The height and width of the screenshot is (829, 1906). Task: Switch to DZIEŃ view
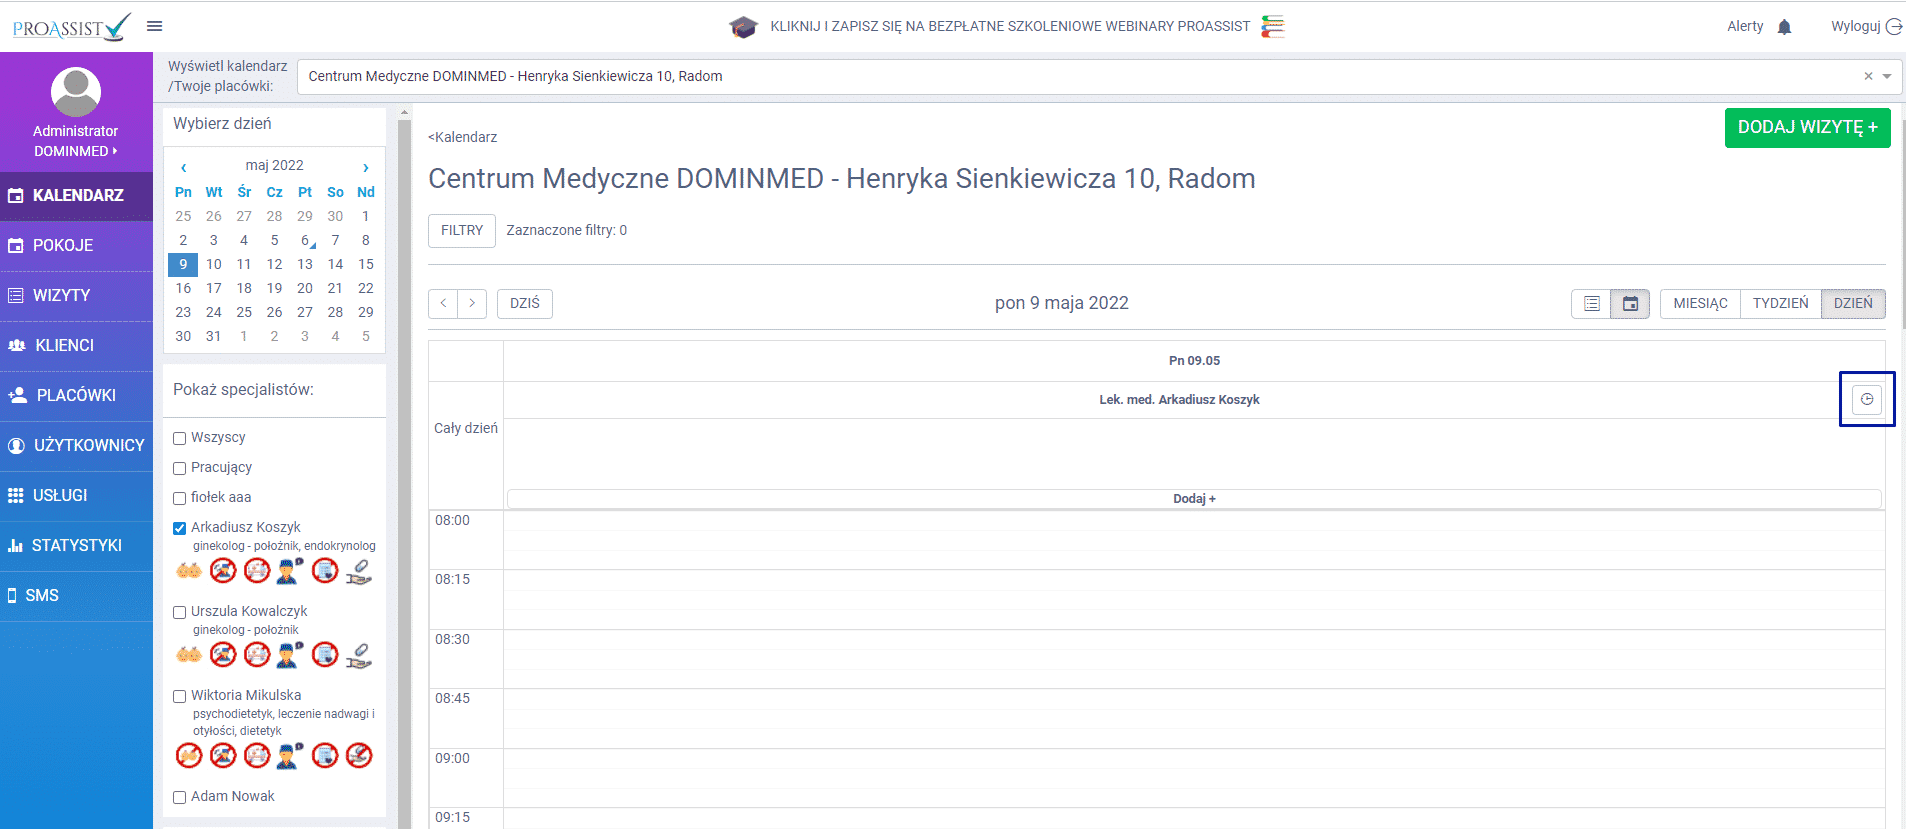pos(1853,303)
